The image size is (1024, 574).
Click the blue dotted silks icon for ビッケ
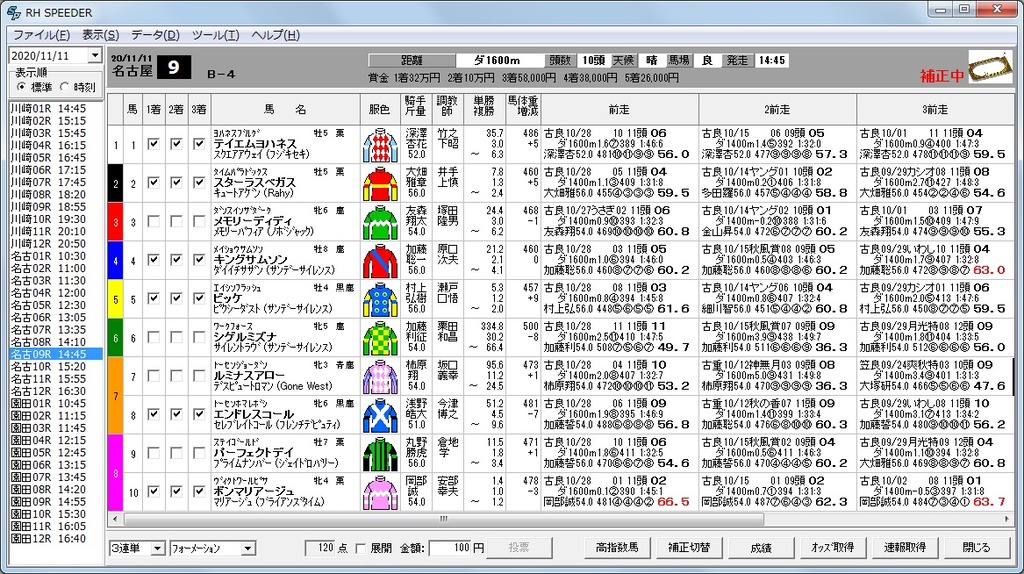(380, 299)
